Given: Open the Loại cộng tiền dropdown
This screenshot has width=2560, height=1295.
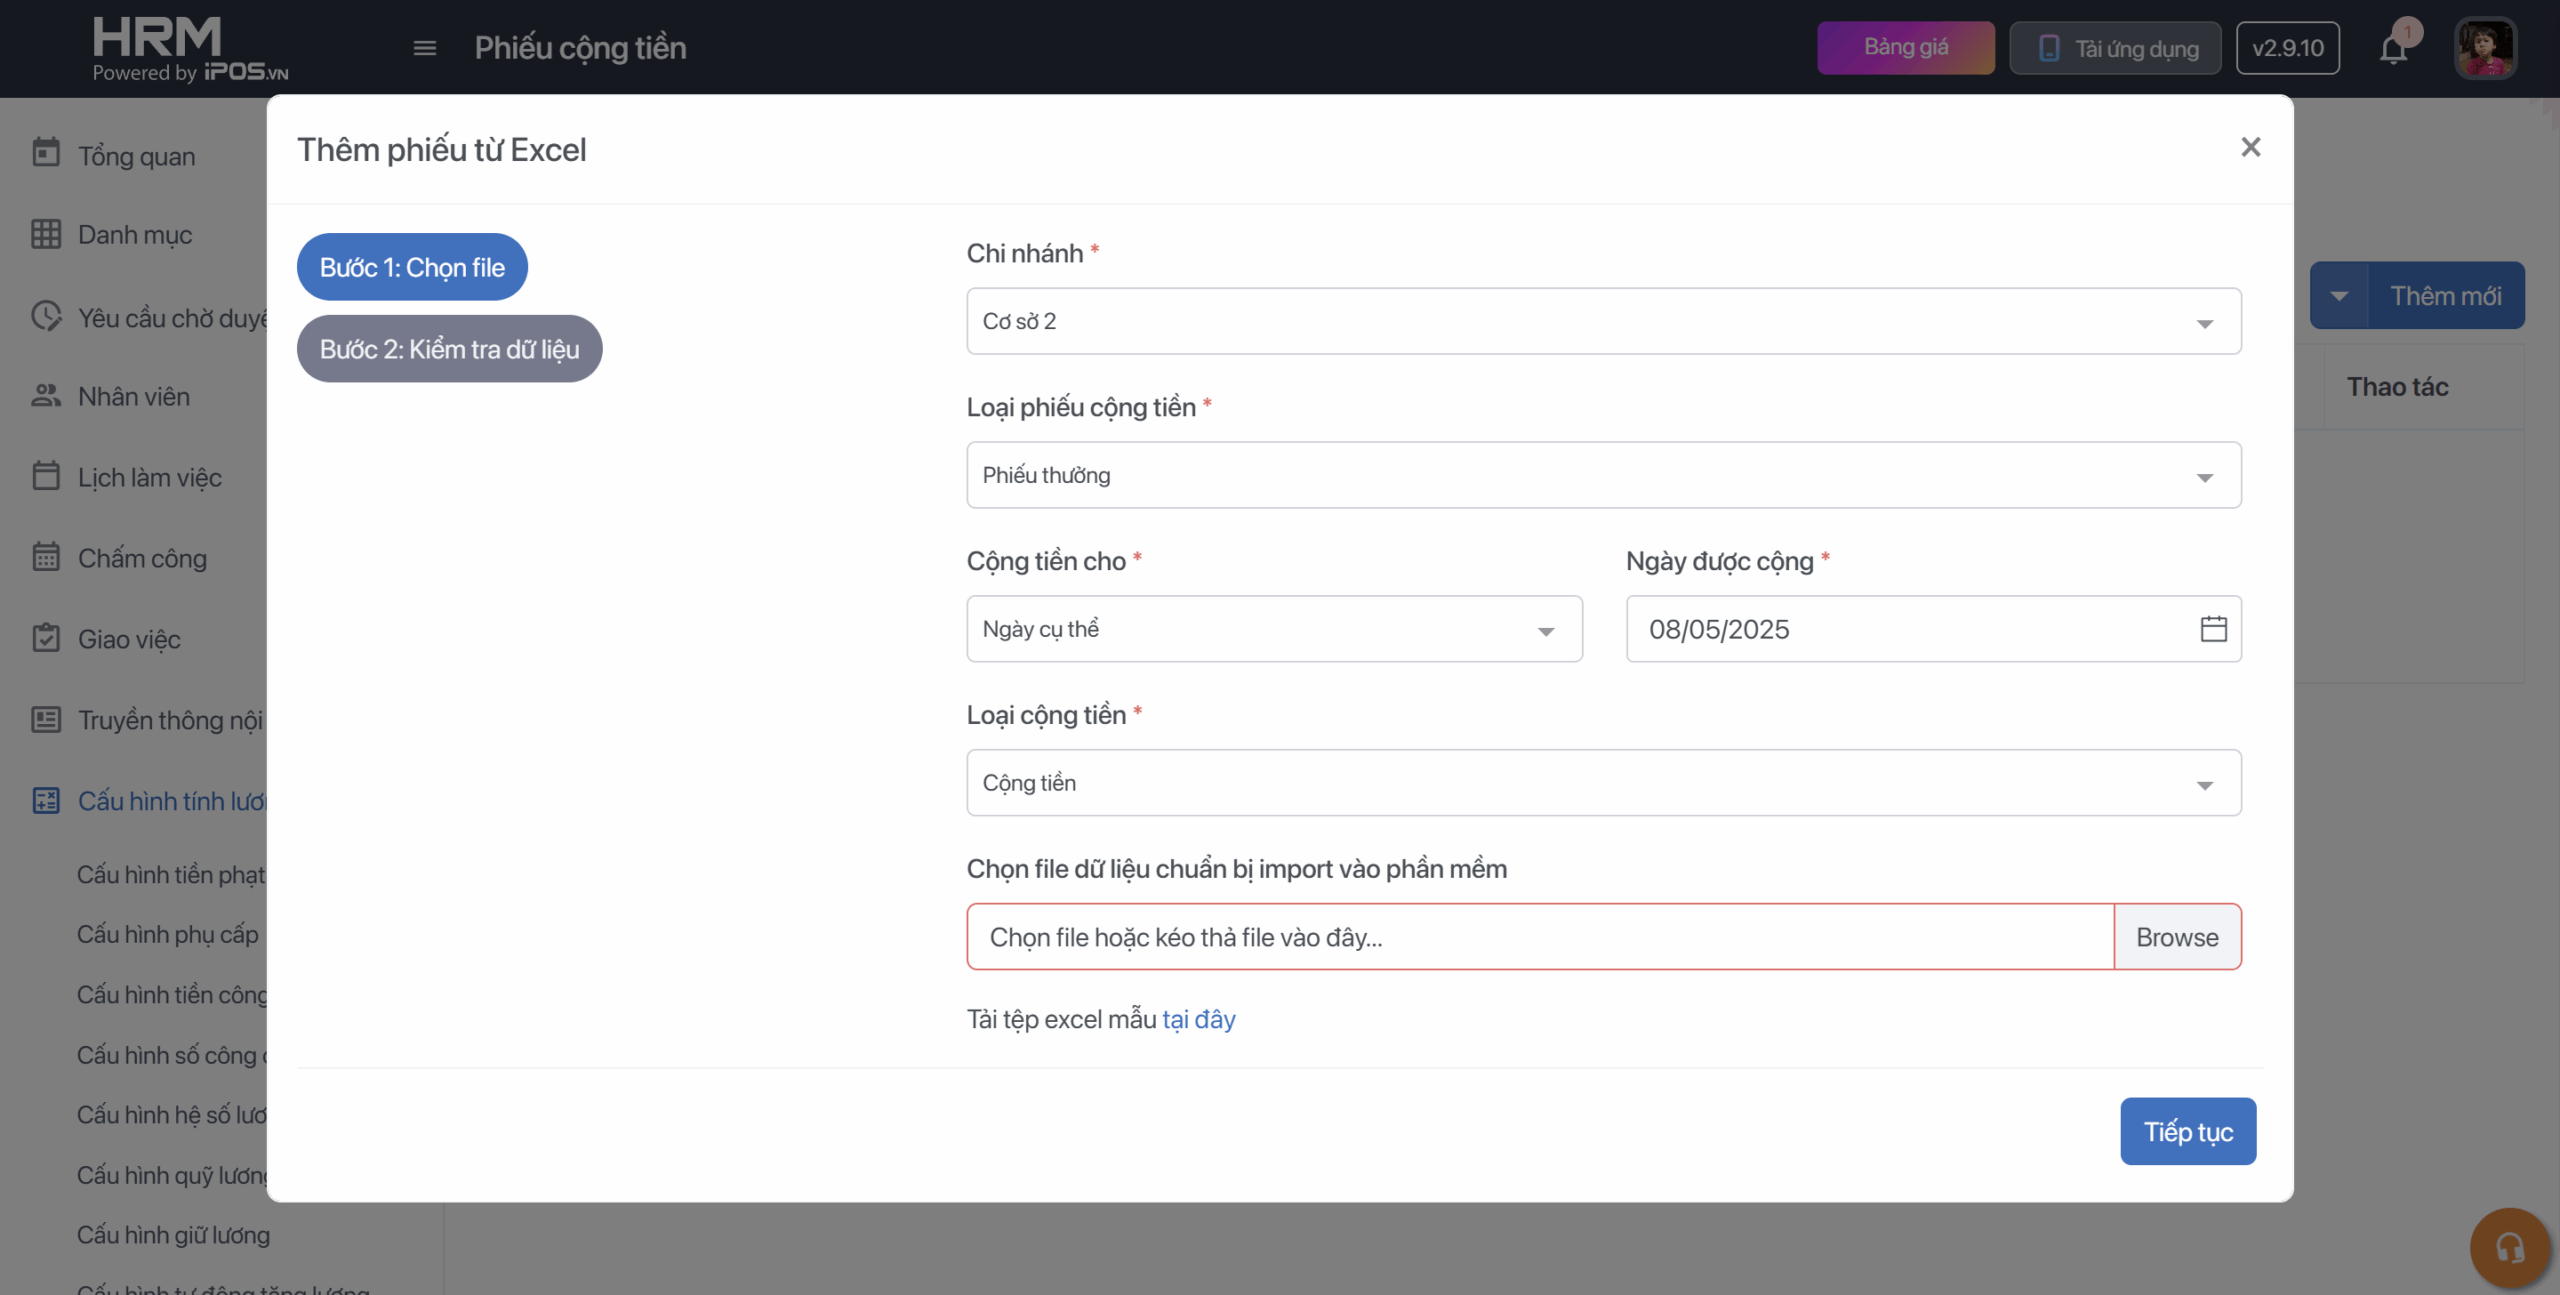Looking at the screenshot, I should pyautogui.click(x=1603, y=783).
